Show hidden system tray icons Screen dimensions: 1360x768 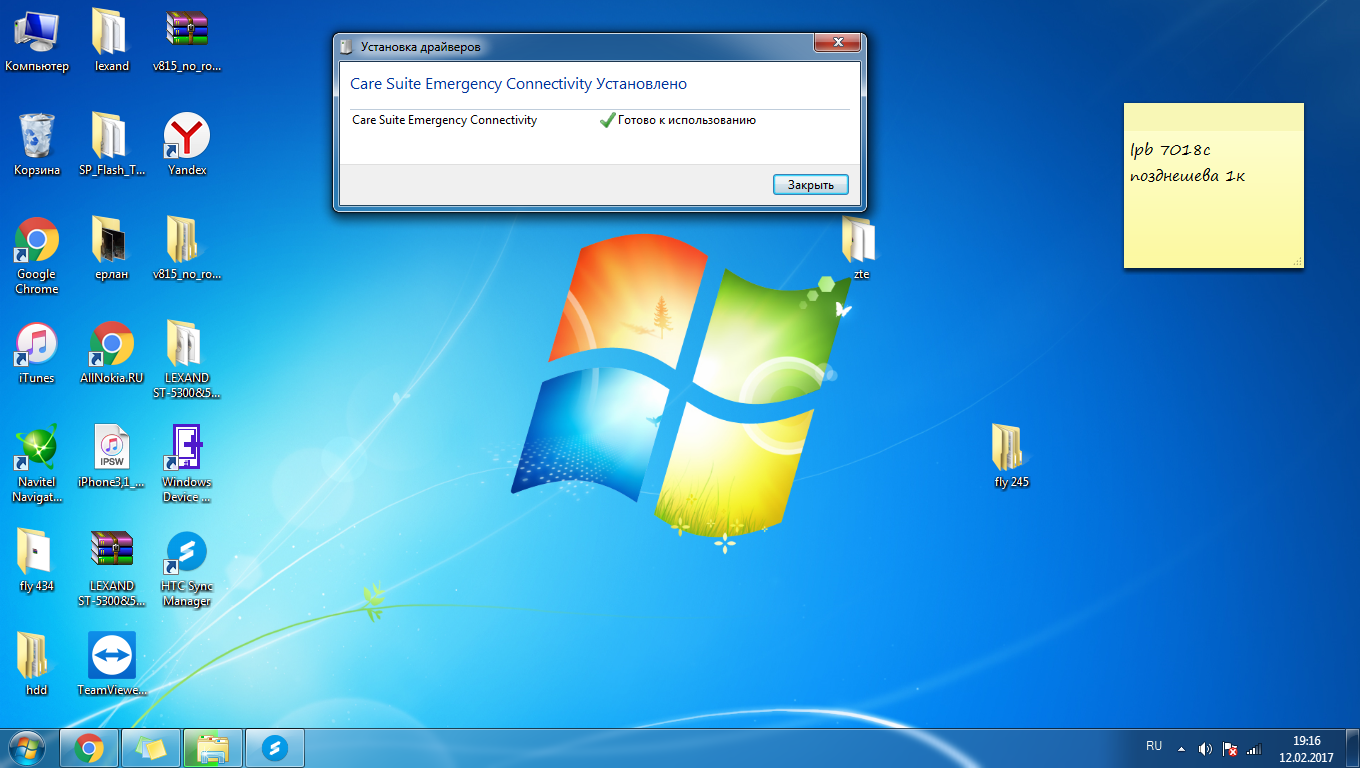point(1181,748)
